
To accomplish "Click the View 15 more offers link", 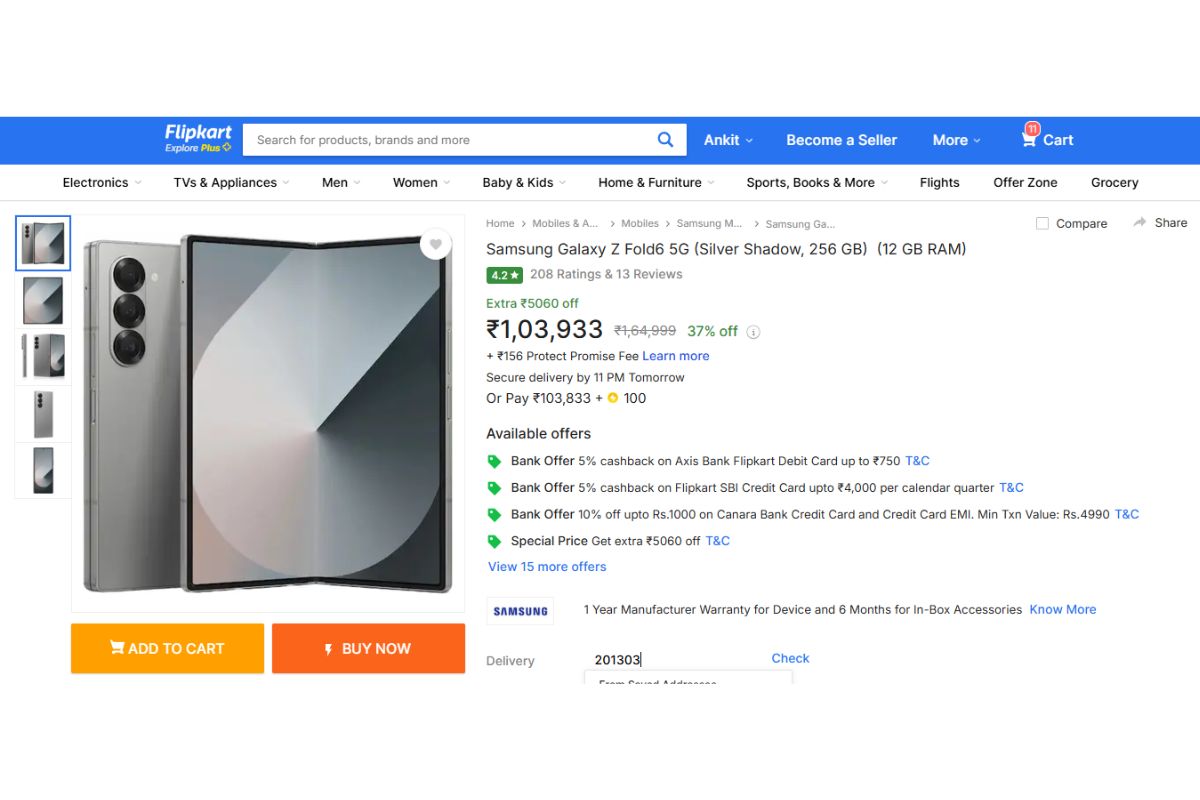I will pos(547,566).
